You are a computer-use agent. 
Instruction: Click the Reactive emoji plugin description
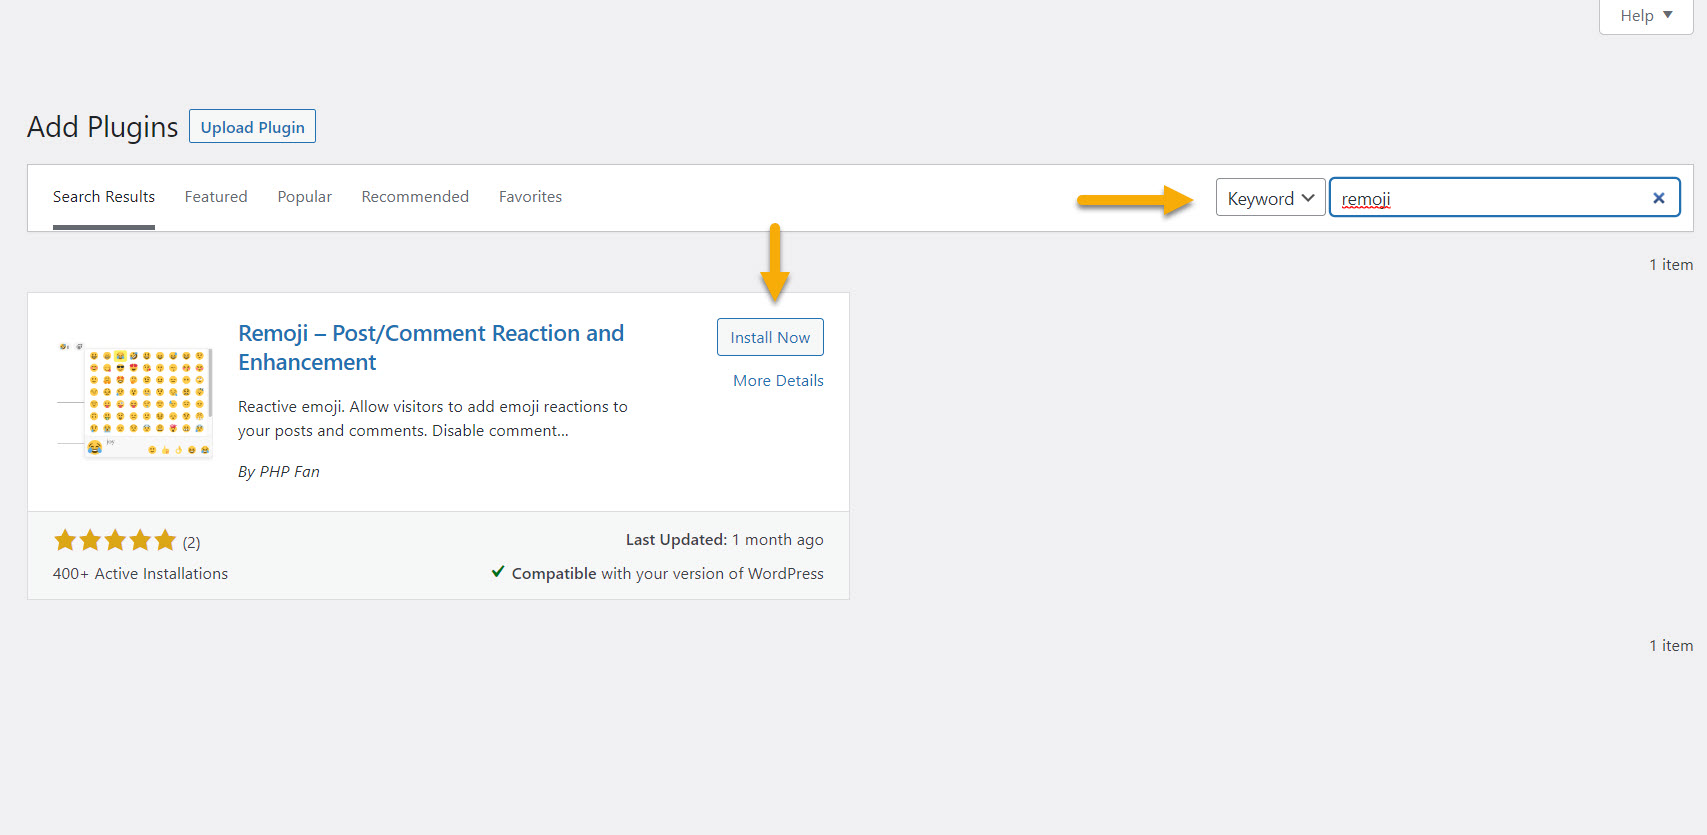click(433, 419)
